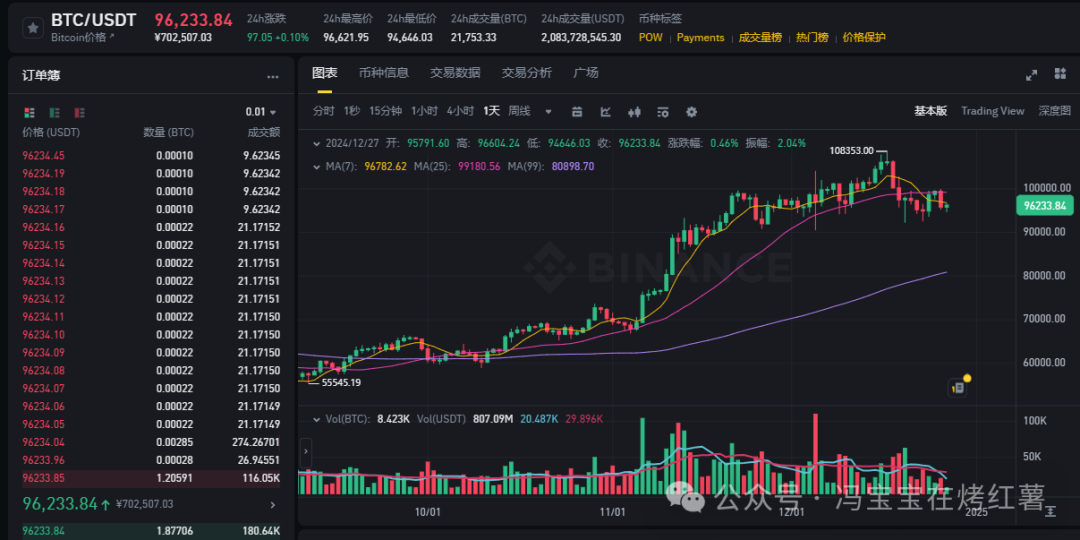Open the 热门榜 tag
1080x540 pixels.
point(812,37)
